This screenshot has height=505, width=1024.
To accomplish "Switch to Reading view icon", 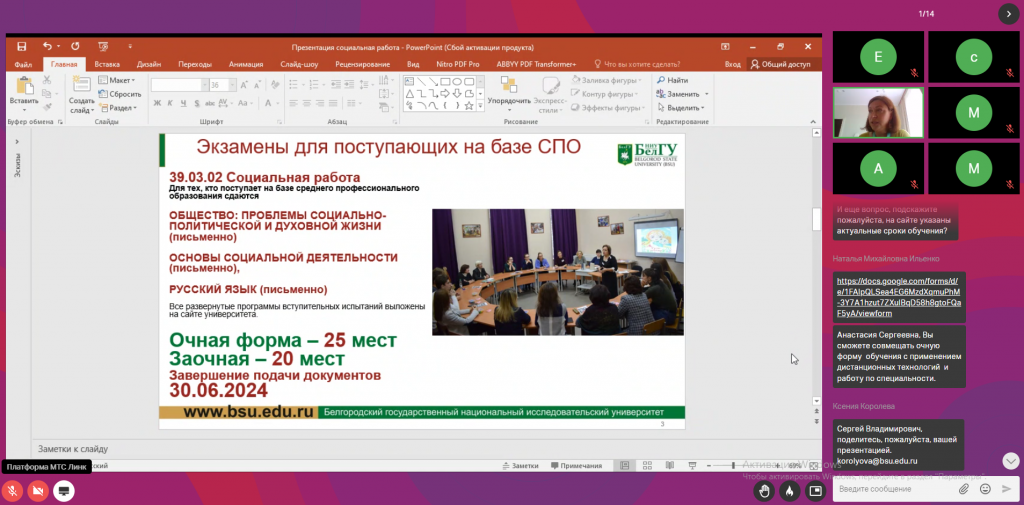I will 669,466.
